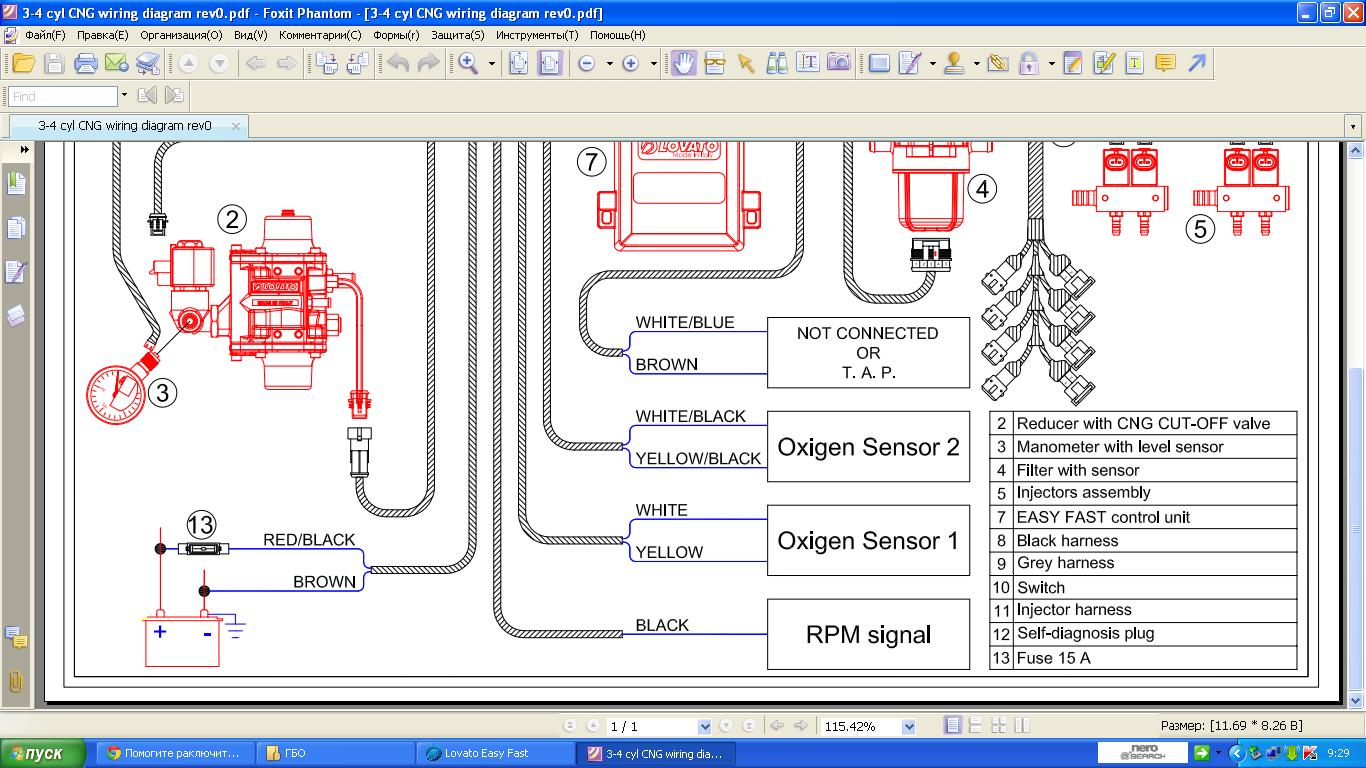Switch to ГБО folder taskbar item
The image size is (1366, 768).
click(x=336, y=753)
